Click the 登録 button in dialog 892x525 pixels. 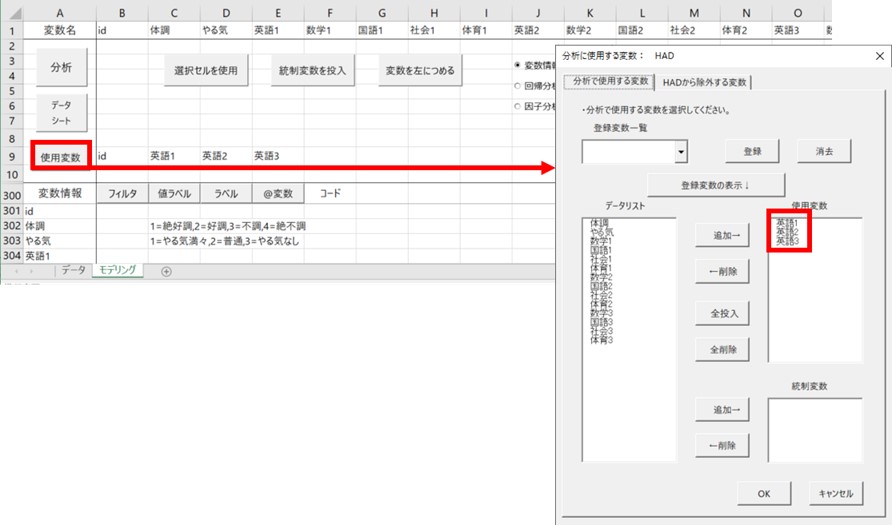click(x=752, y=151)
